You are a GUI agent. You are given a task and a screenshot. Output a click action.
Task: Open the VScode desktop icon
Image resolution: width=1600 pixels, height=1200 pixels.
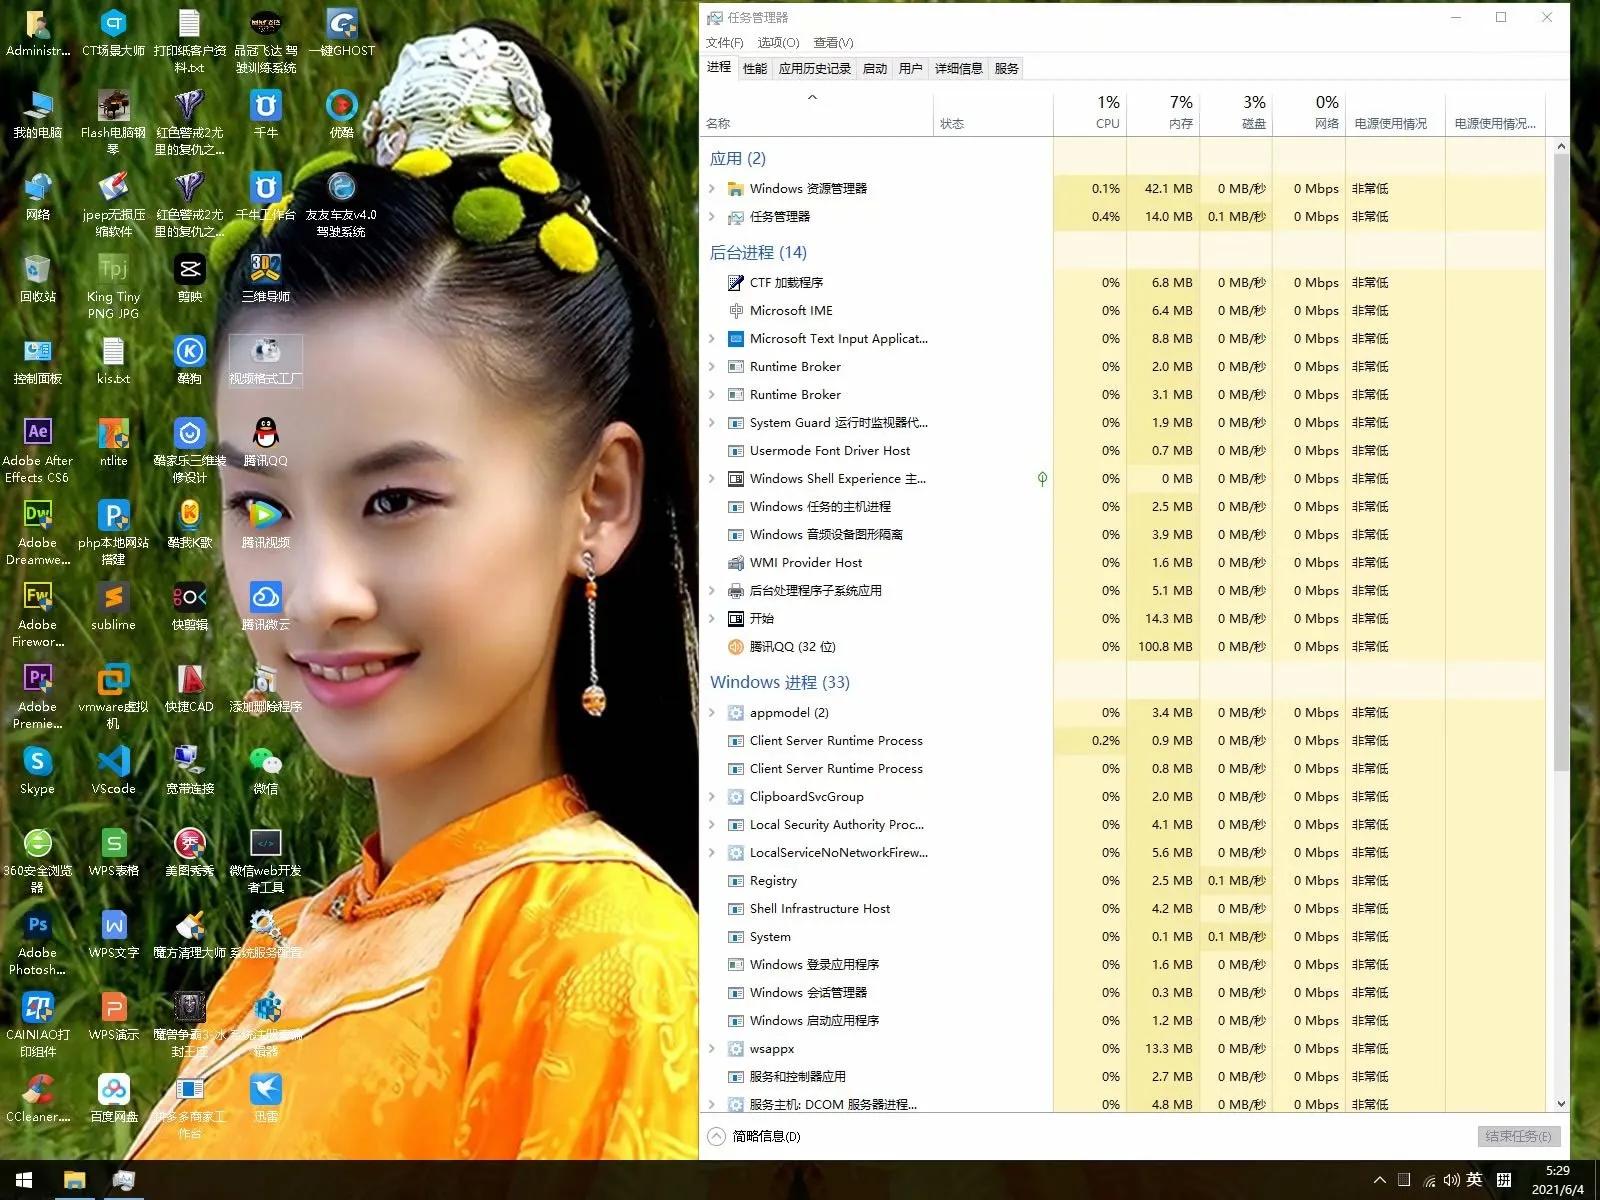113,770
